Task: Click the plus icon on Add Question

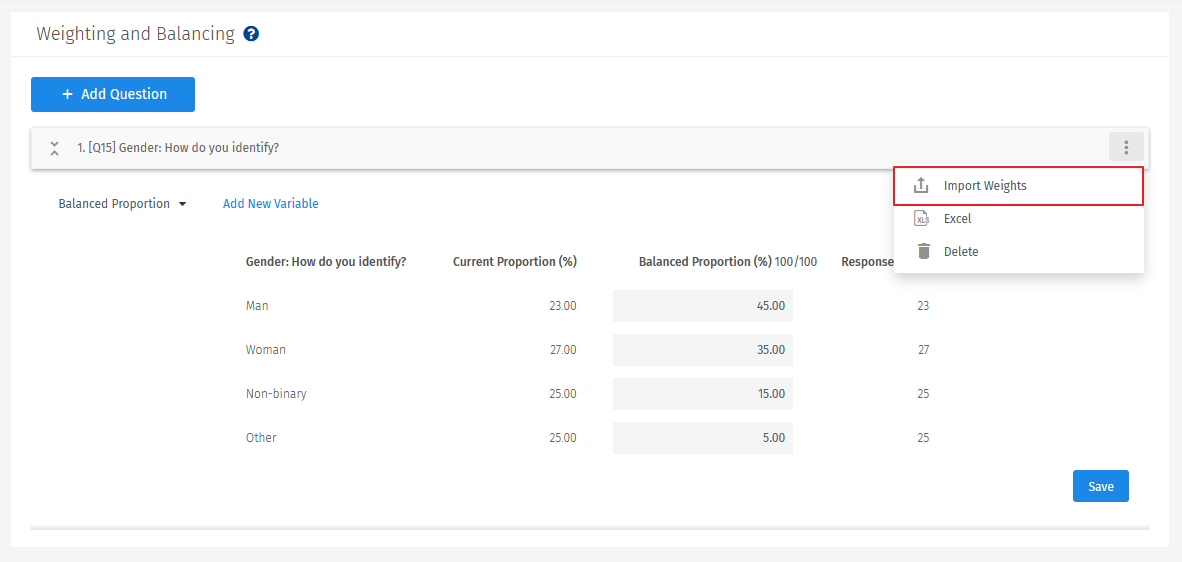Action: coord(67,94)
